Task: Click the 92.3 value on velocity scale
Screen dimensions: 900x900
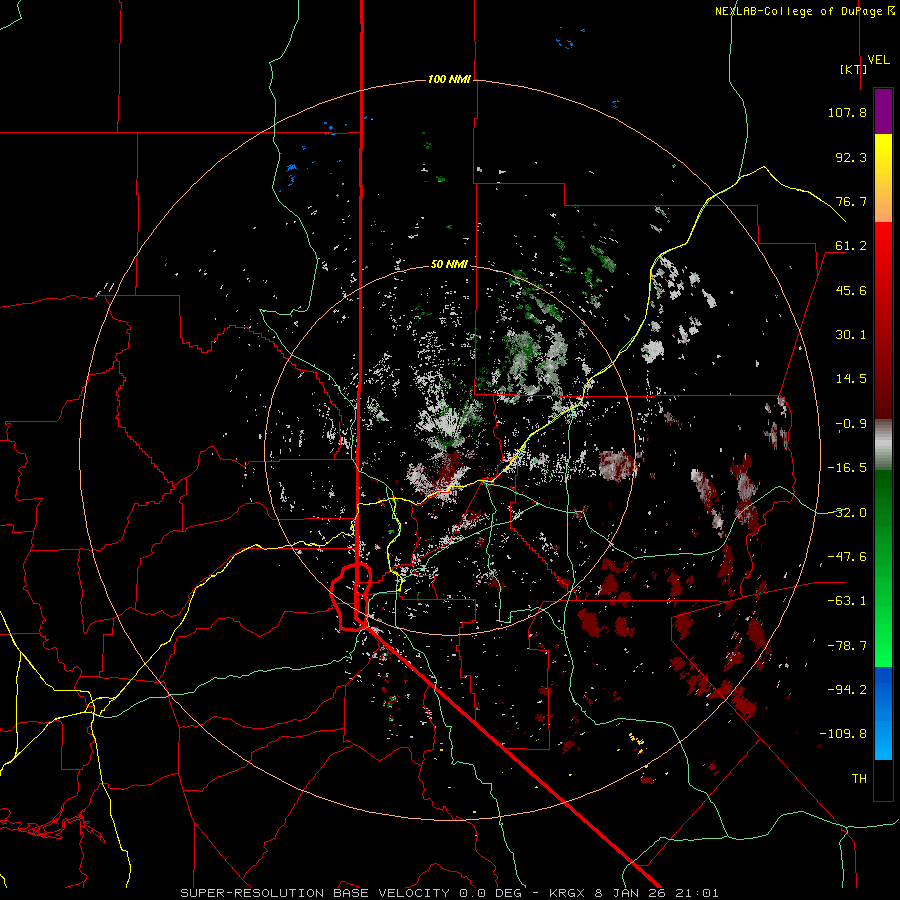Action: pyautogui.click(x=851, y=157)
